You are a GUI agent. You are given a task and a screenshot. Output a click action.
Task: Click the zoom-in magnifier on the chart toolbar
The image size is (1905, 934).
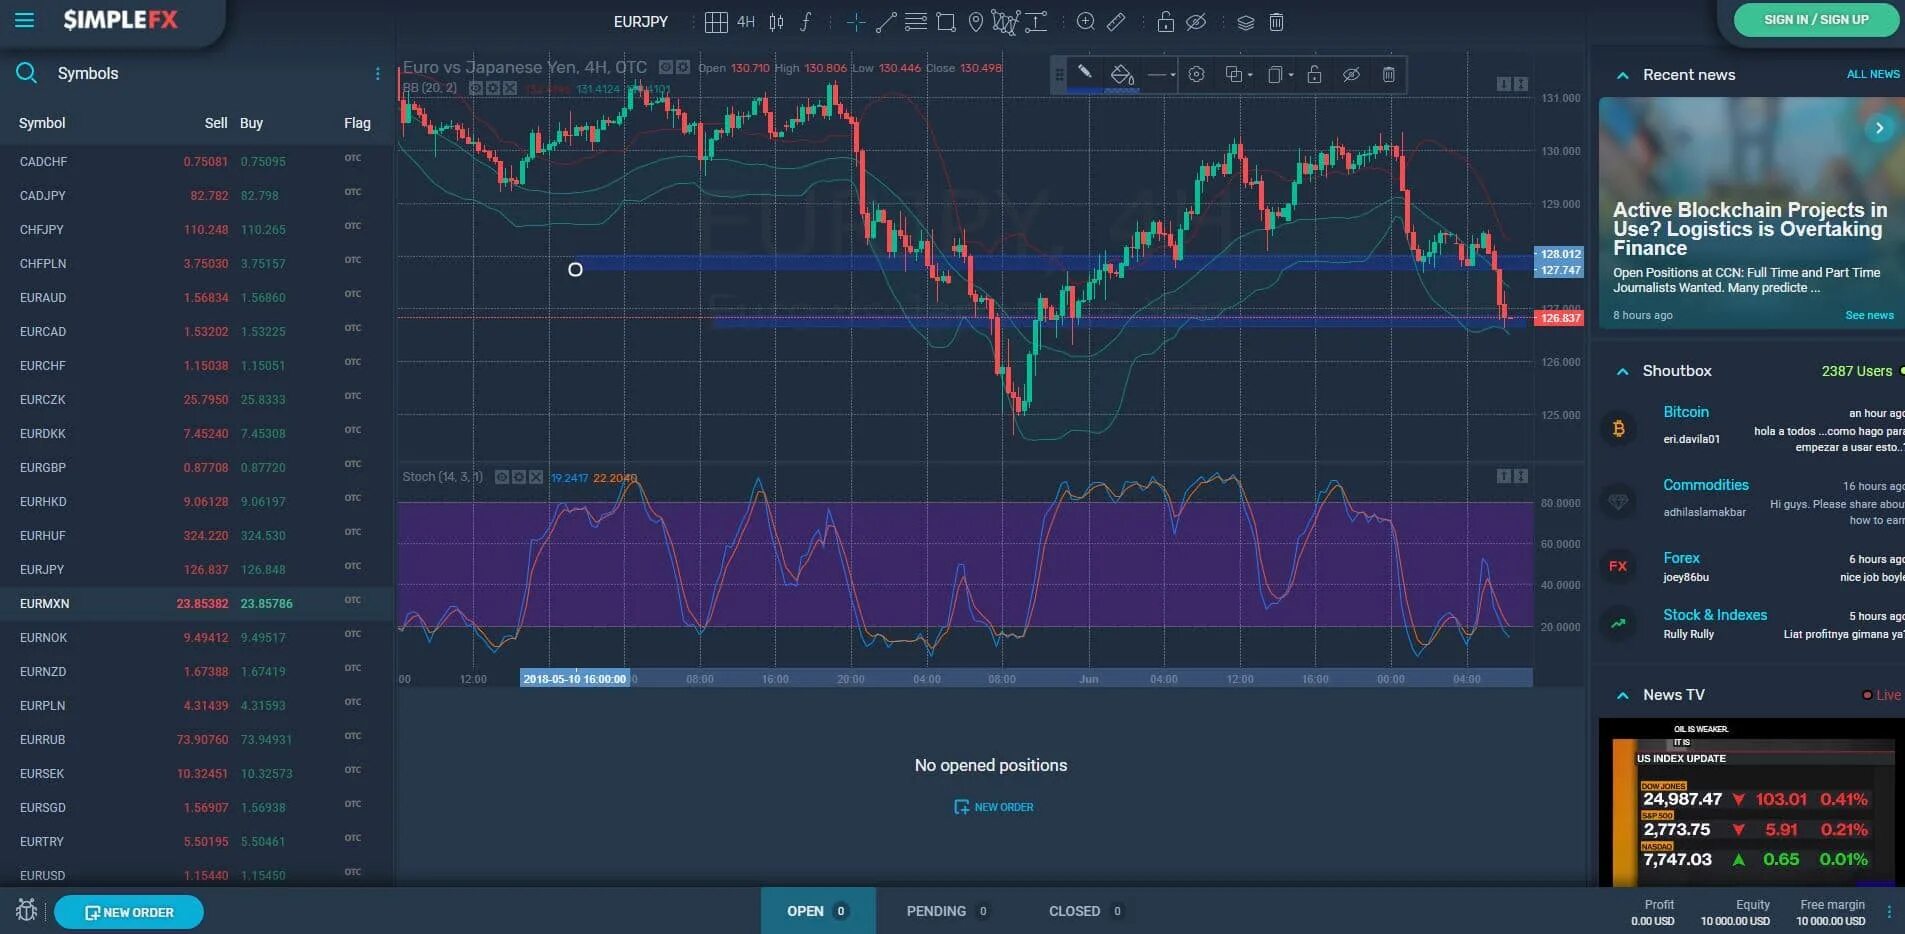(x=1087, y=22)
